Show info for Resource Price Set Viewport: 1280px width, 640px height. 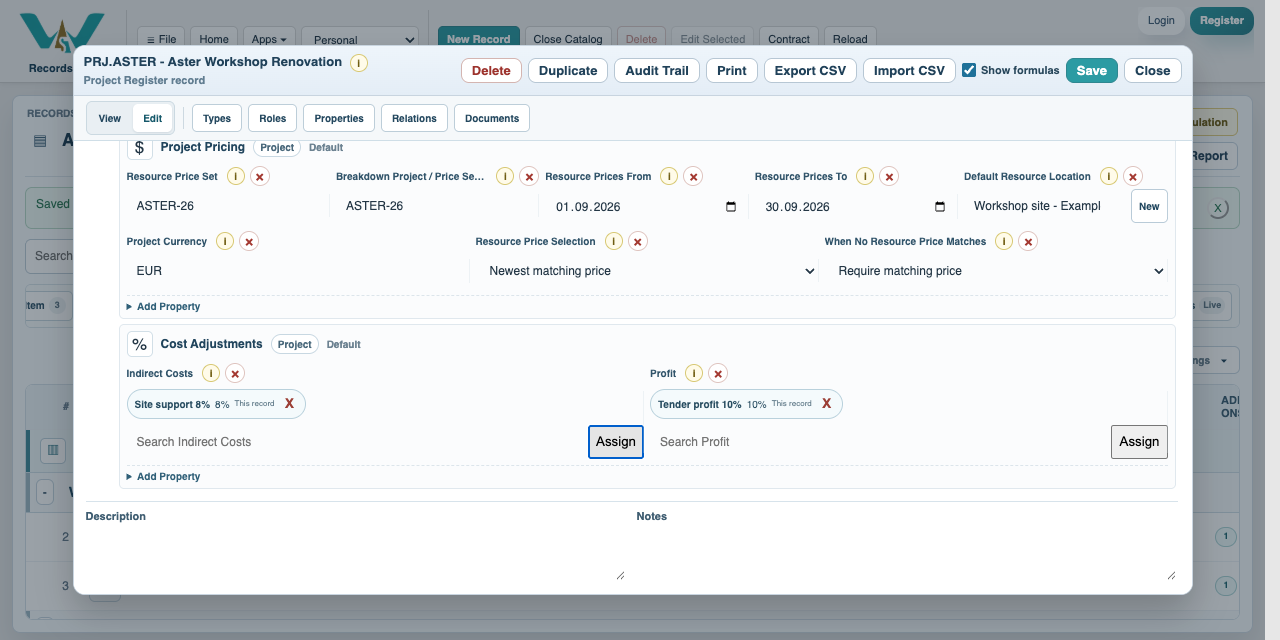tap(236, 176)
